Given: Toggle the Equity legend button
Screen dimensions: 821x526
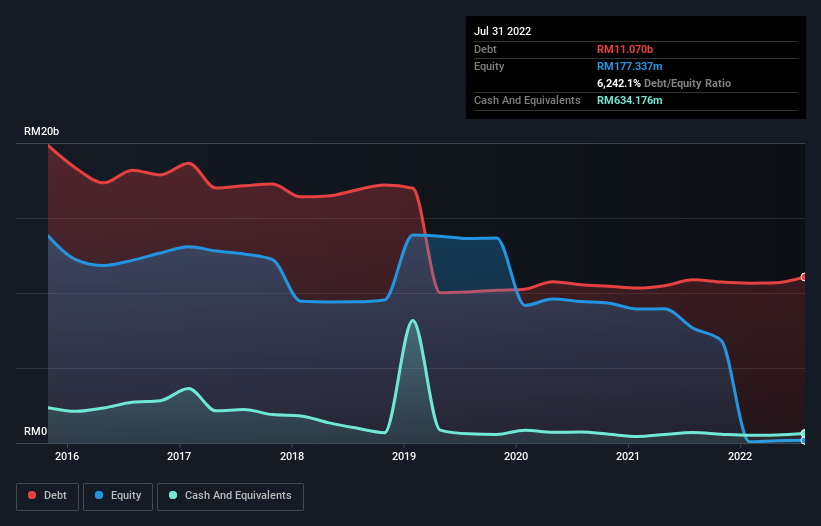Looking at the screenshot, I should pos(118,496).
